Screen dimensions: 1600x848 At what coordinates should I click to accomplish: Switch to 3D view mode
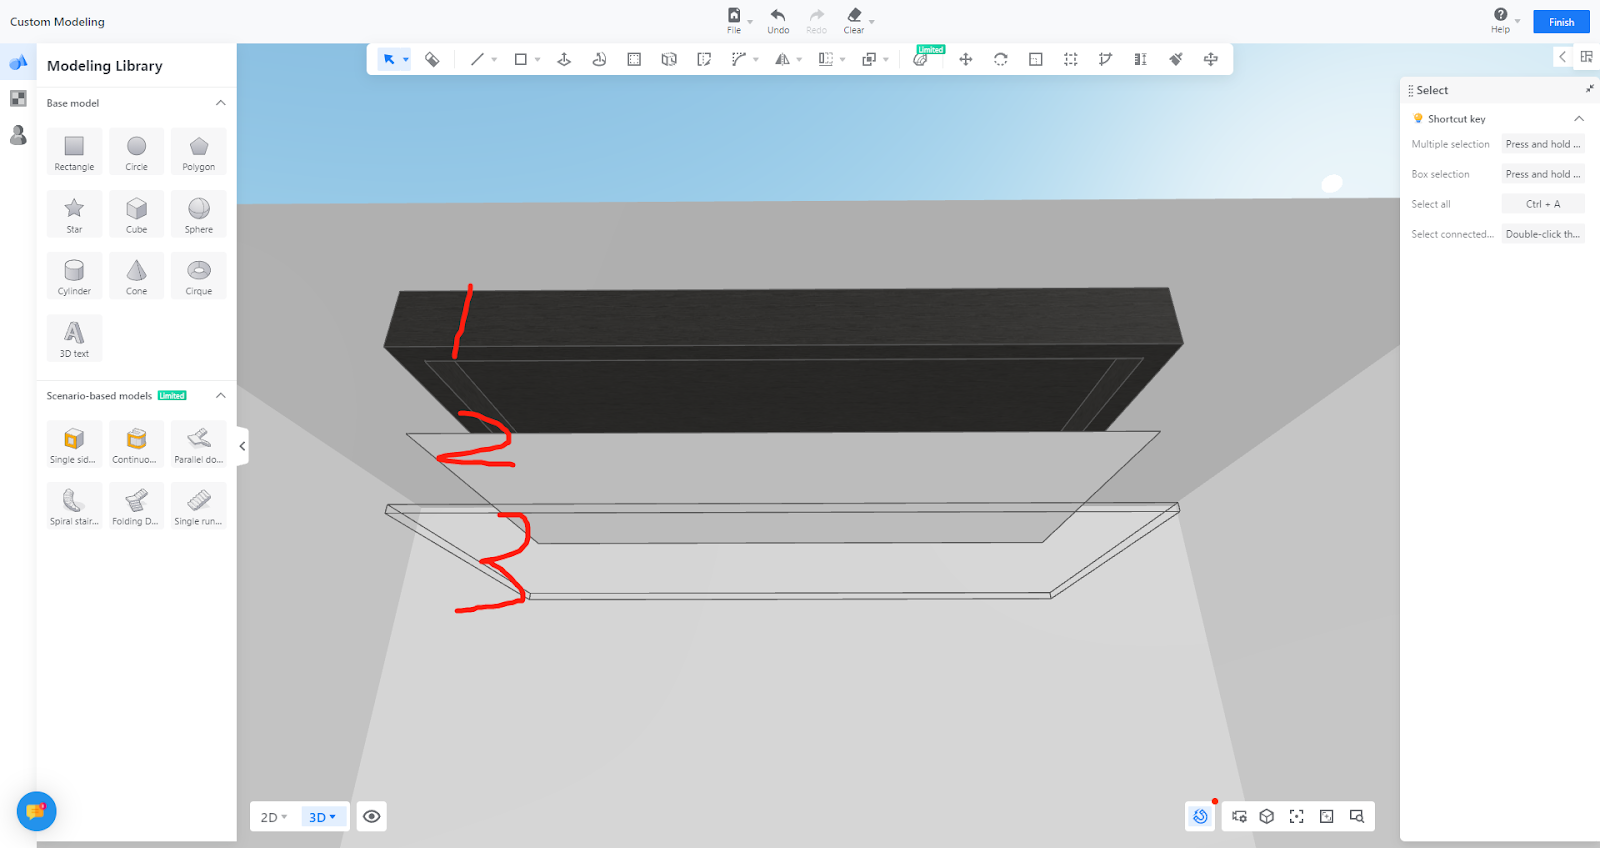click(x=322, y=817)
